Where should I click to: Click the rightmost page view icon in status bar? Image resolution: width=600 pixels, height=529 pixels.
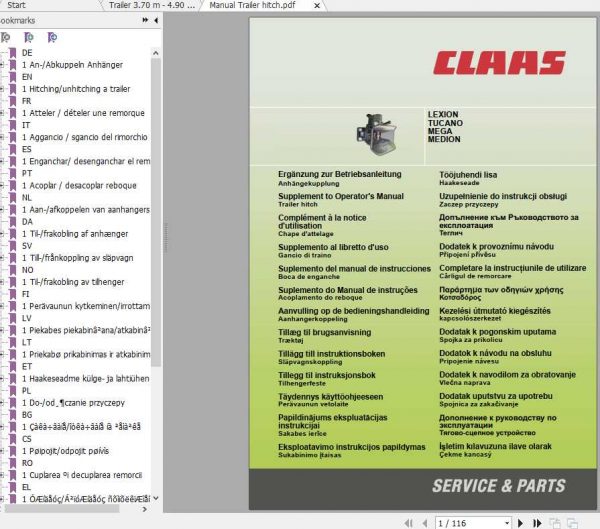point(572,523)
